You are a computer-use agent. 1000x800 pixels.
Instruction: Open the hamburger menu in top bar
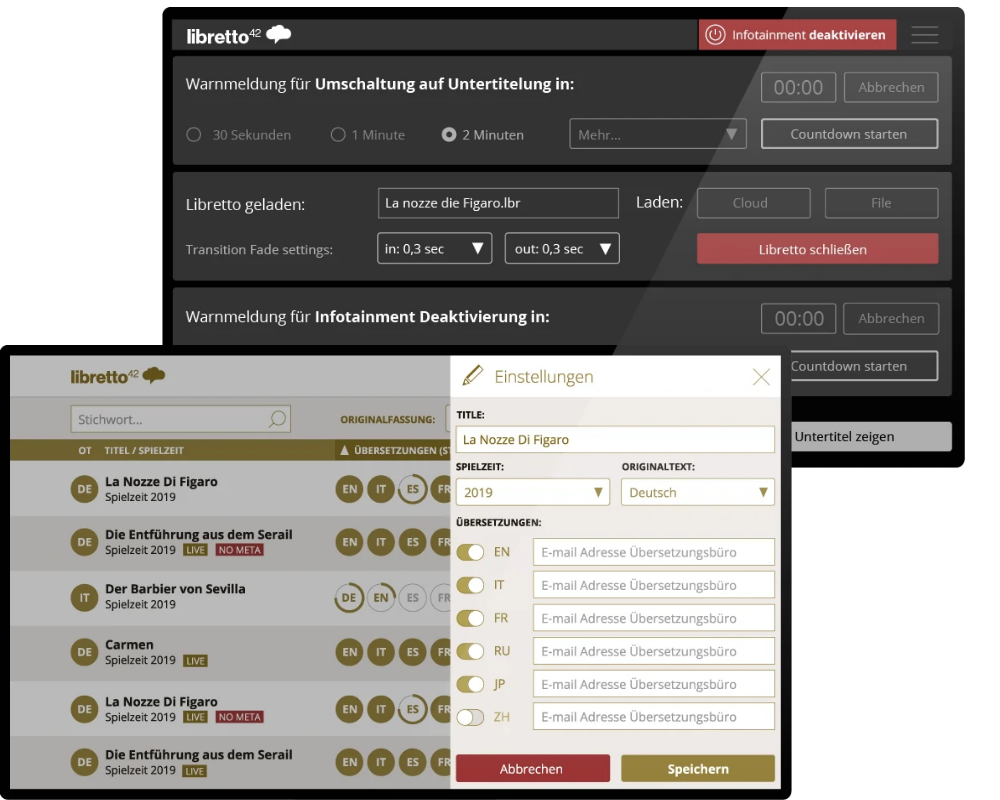point(925,35)
